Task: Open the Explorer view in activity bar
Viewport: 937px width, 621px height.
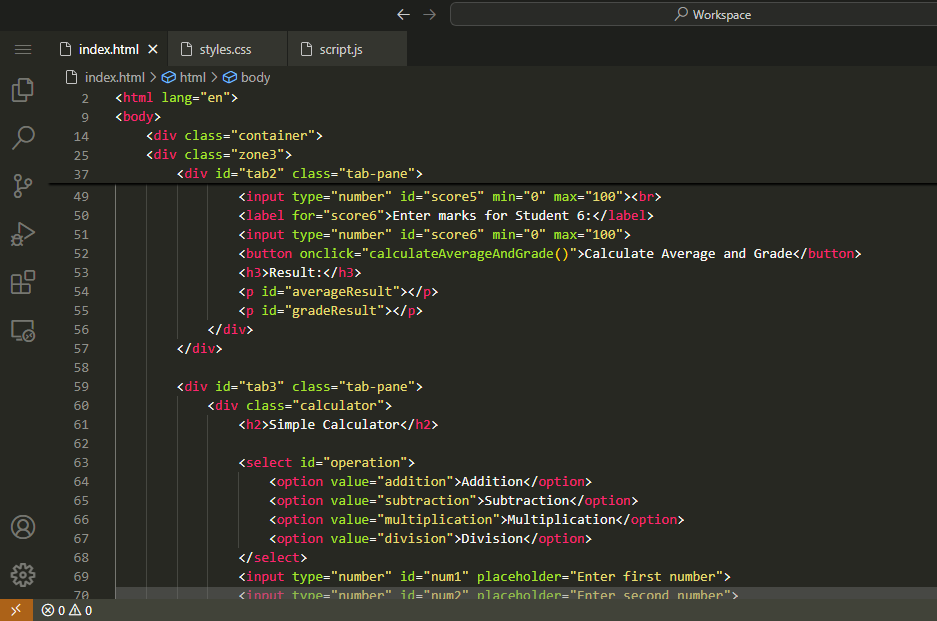Action: 22,91
